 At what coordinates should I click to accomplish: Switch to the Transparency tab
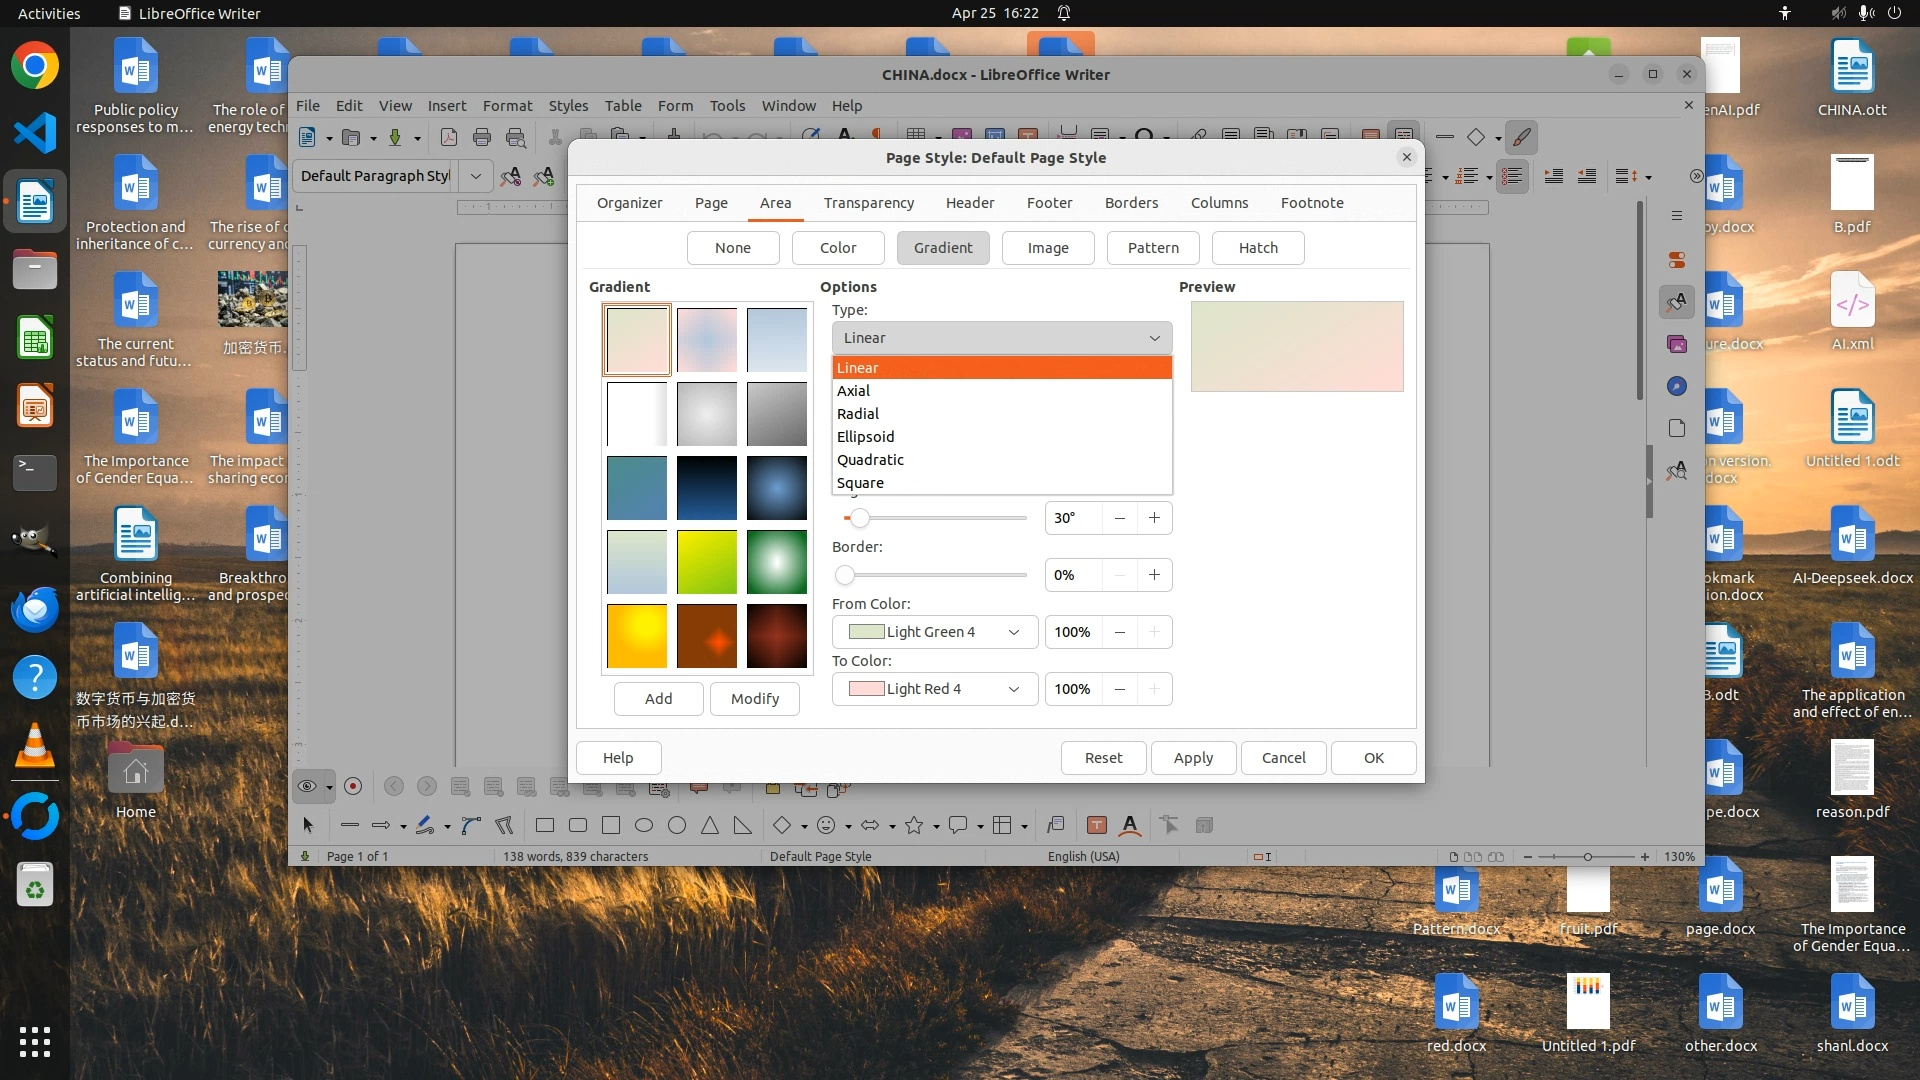click(868, 203)
